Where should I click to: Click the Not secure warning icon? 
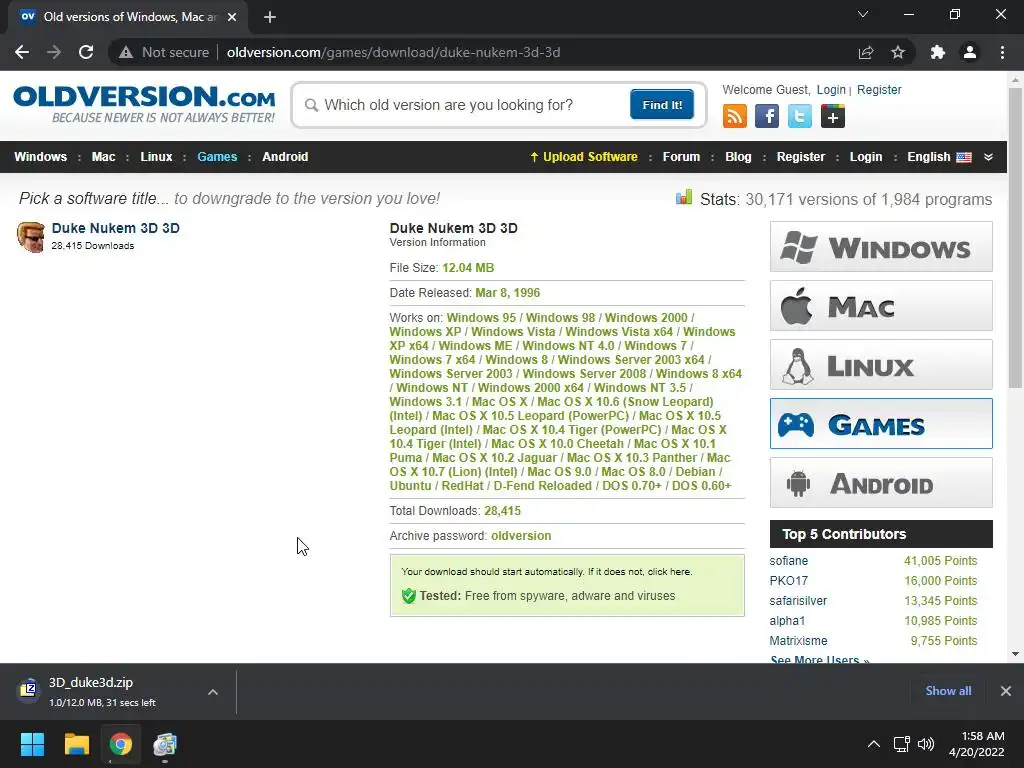126,52
